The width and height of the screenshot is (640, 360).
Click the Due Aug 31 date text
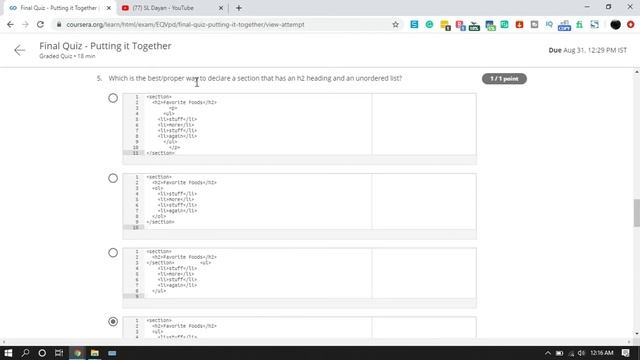point(587,50)
